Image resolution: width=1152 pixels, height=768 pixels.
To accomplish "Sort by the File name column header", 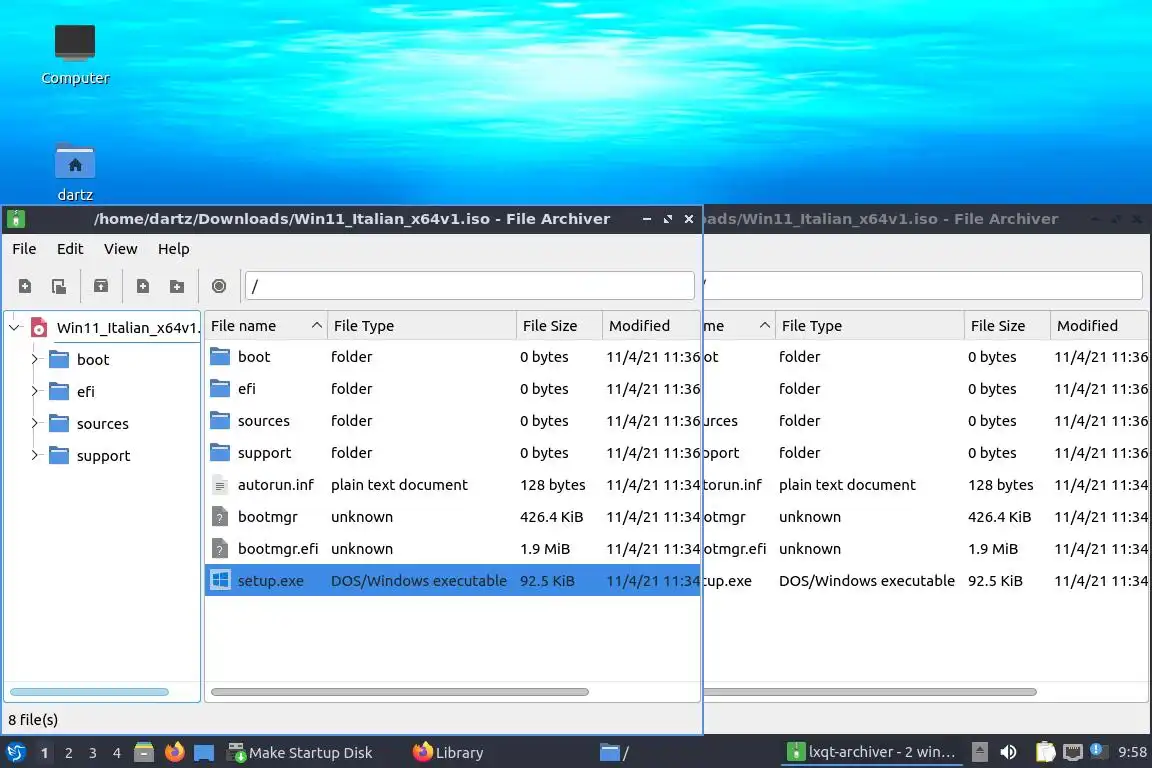I will [x=266, y=326].
